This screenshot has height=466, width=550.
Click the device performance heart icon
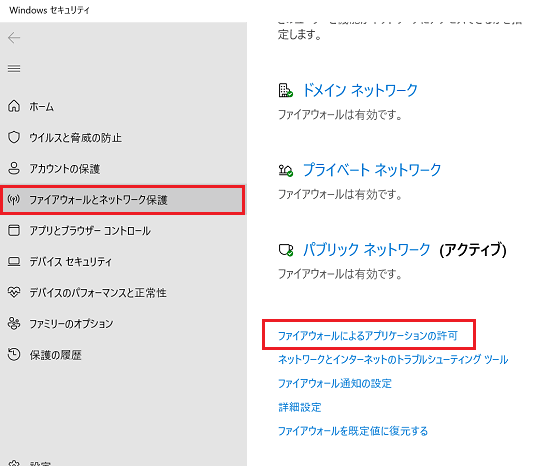[14, 292]
